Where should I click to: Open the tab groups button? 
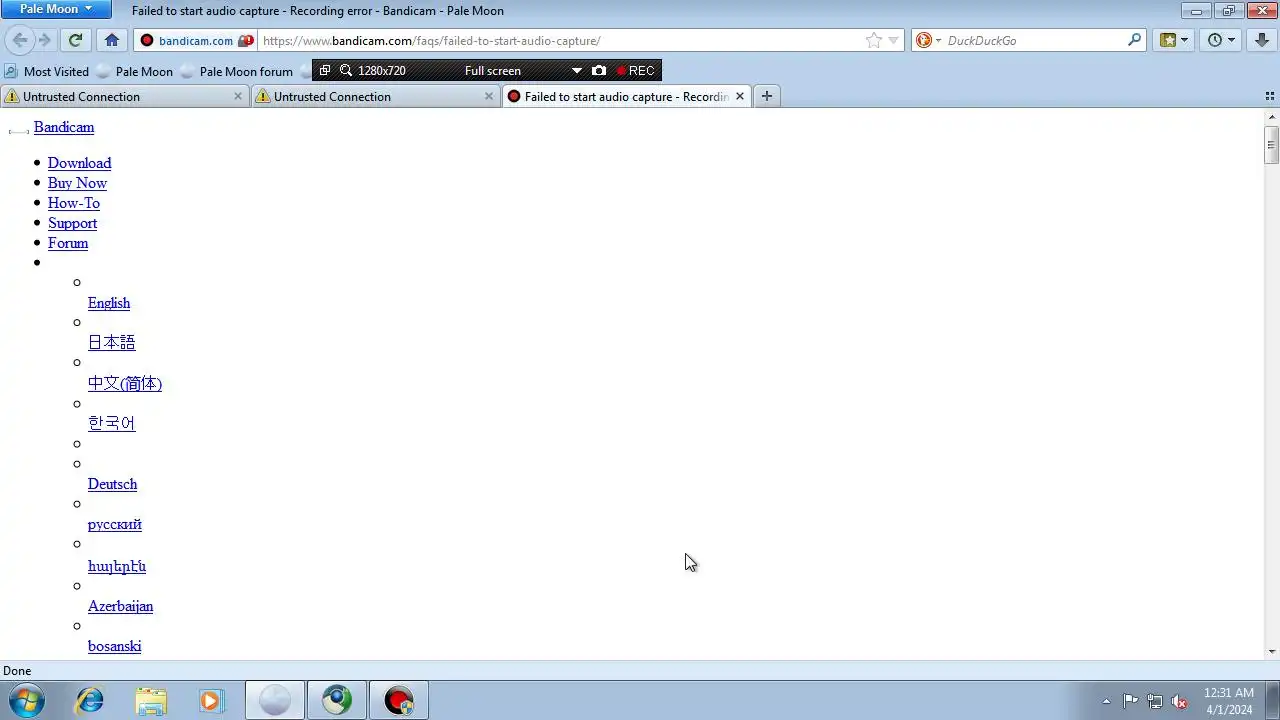[1270, 96]
